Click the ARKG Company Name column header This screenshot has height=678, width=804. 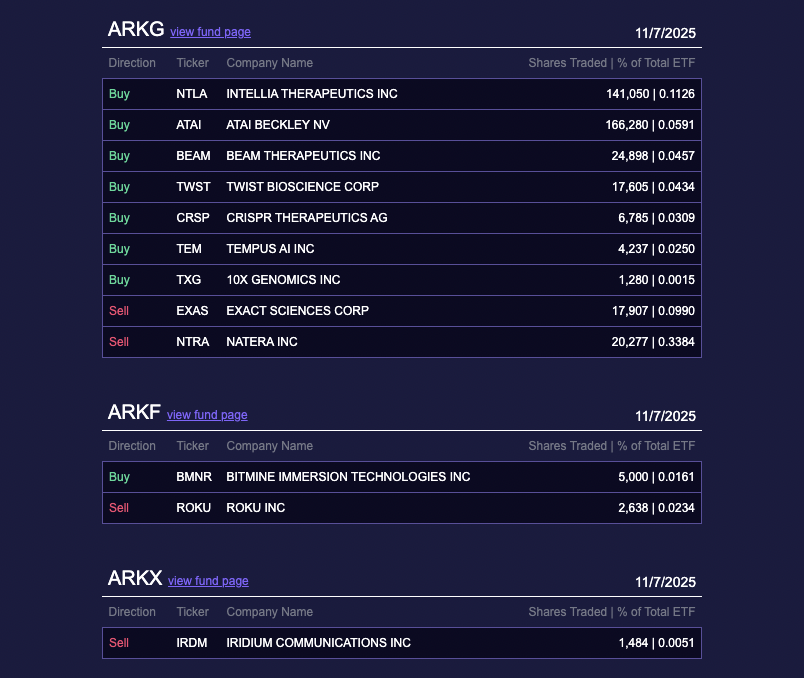pos(269,63)
